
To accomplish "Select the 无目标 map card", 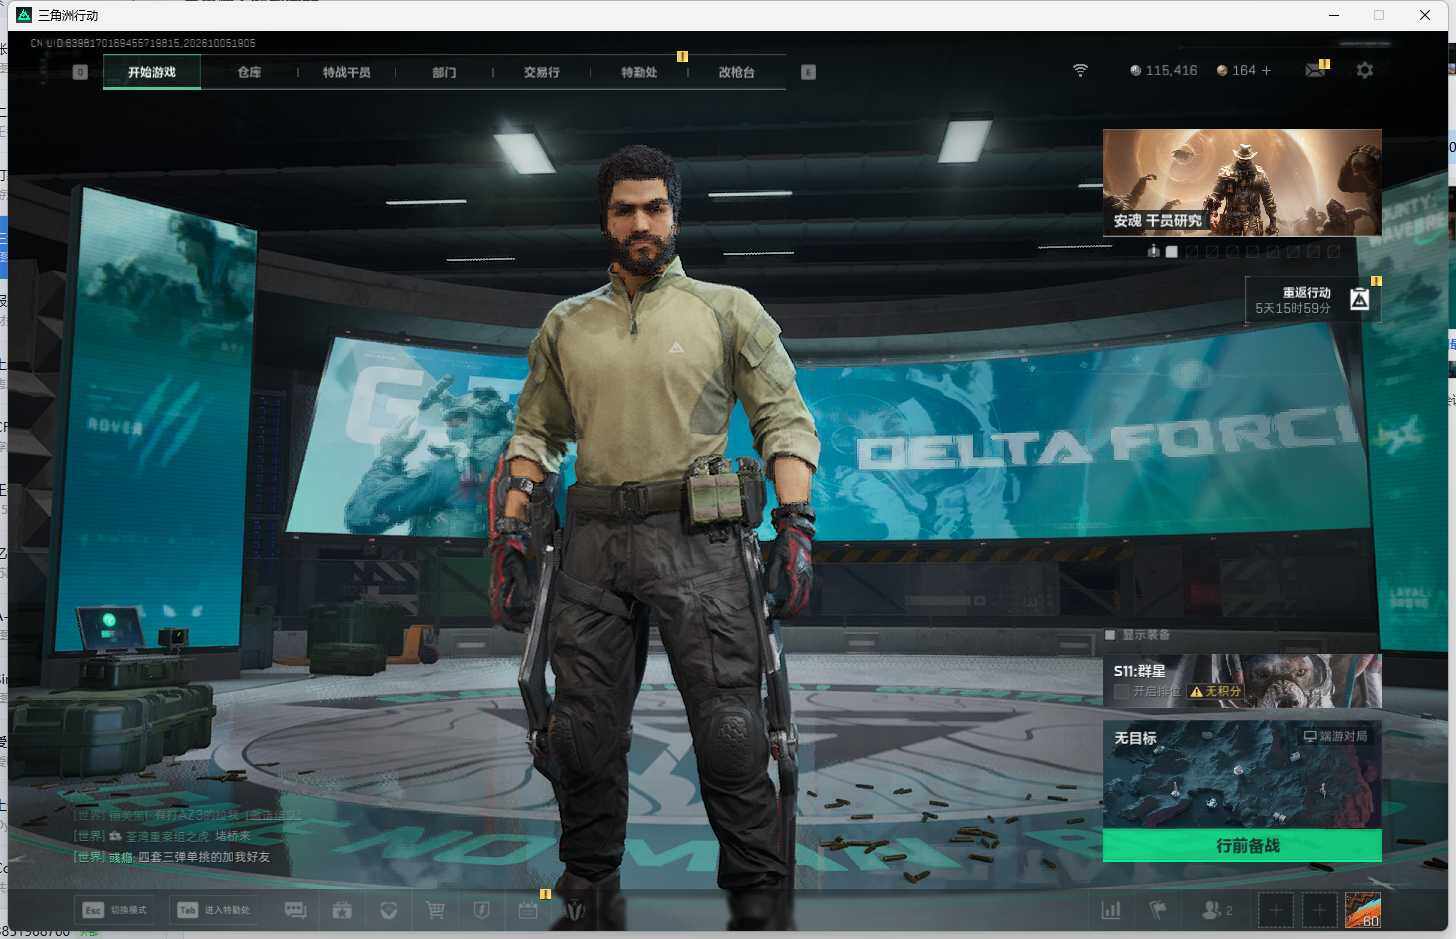I will click(x=1242, y=775).
